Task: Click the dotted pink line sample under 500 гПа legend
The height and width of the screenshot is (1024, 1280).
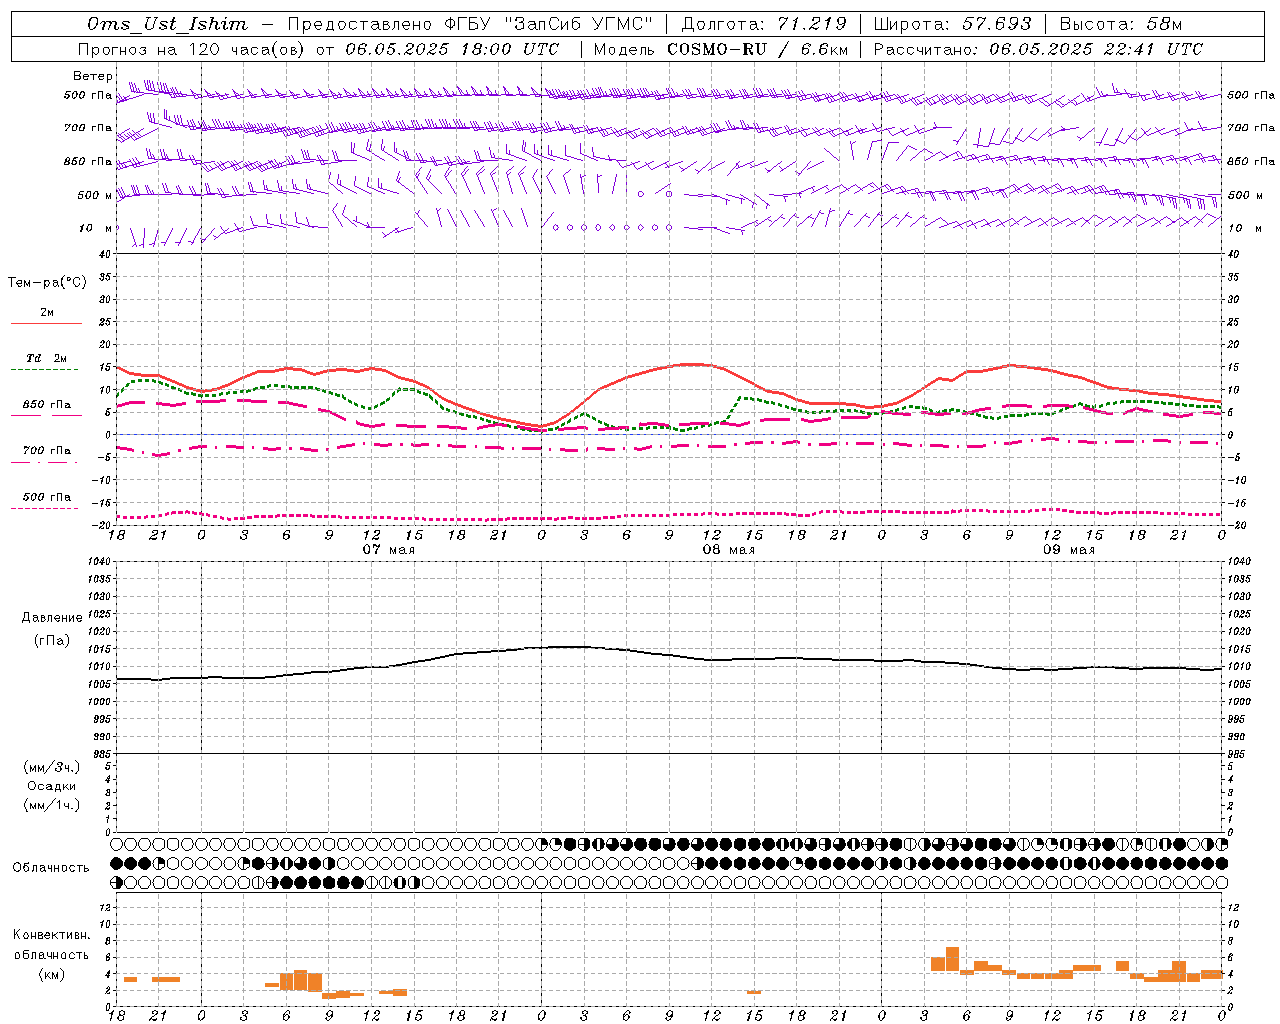Action: pyautogui.click(x=44, y=508)
